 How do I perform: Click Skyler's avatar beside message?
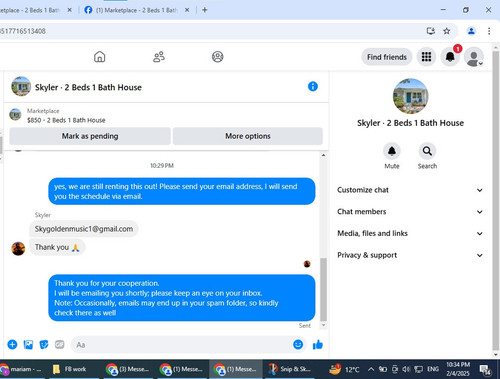tap(18, 249)
